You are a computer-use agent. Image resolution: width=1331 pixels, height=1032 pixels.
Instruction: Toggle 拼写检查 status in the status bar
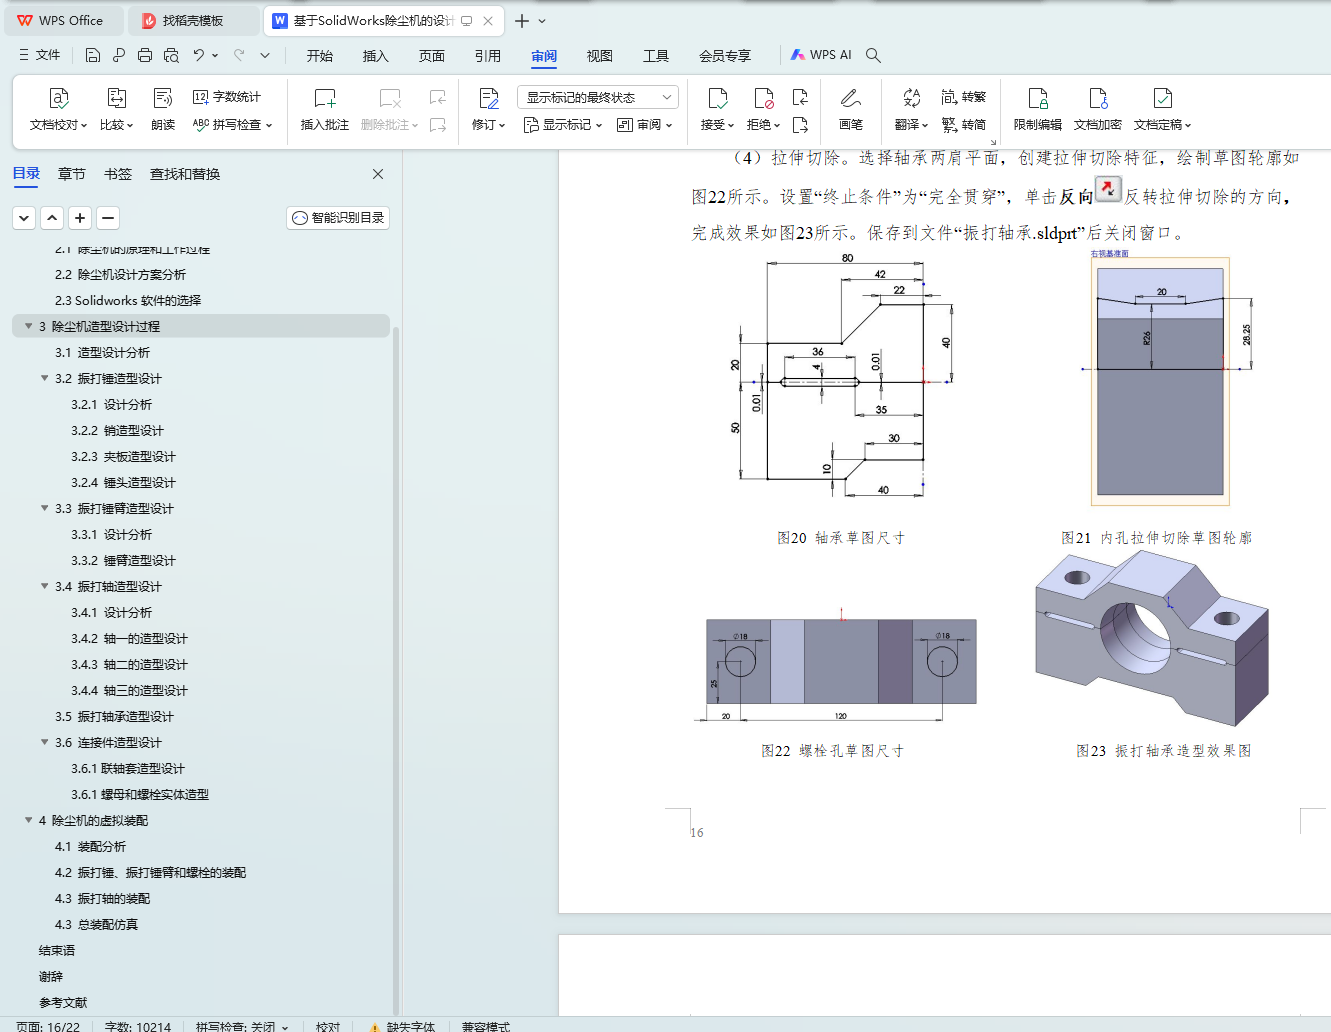(242, 1026)
